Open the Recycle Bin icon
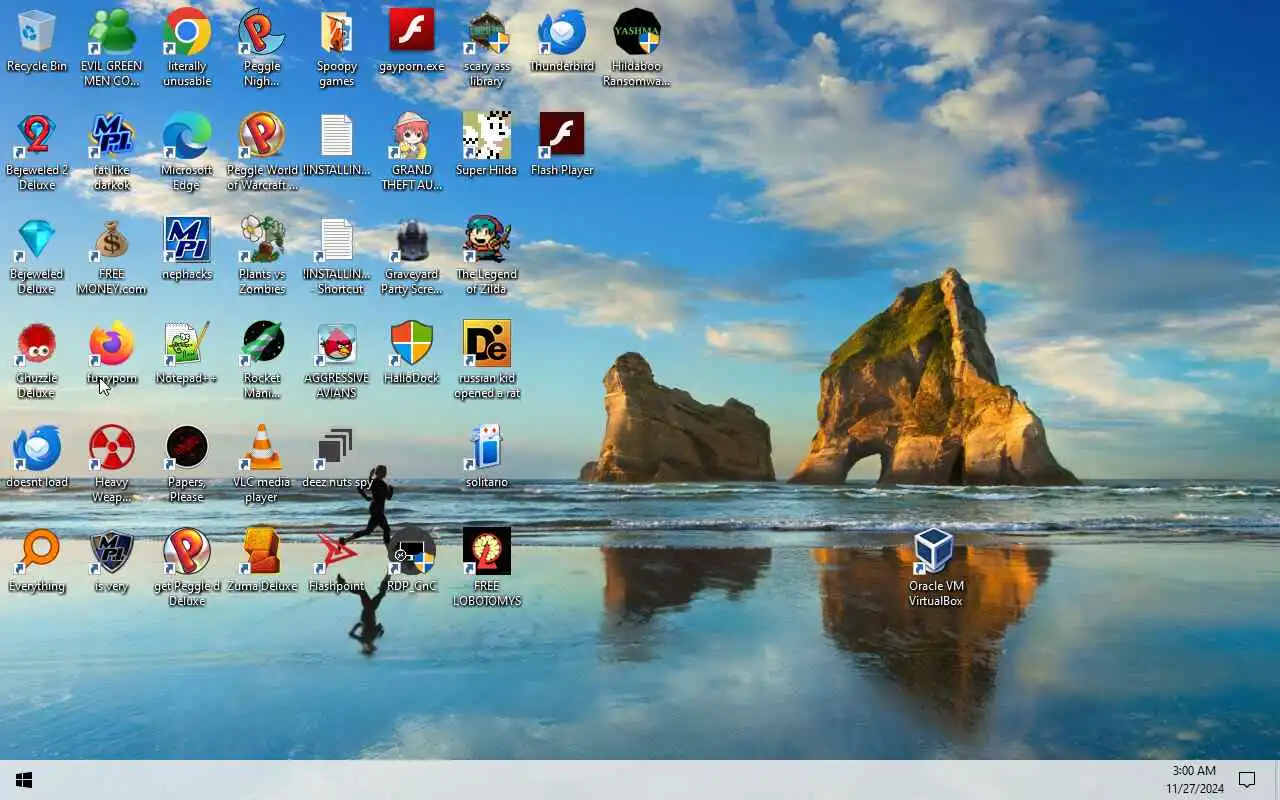The height and width of the screenshot is (800, 1280). [x=37, y=33]
